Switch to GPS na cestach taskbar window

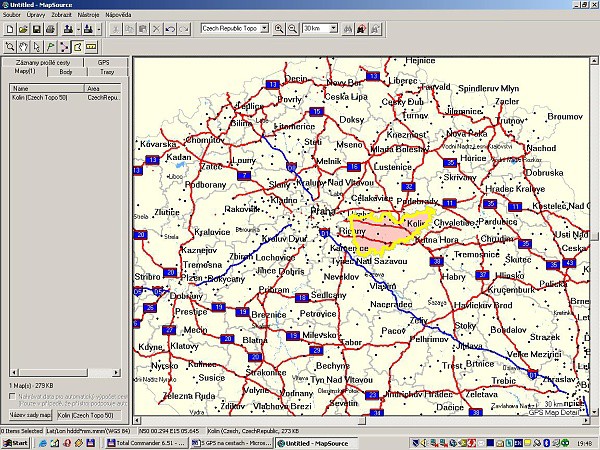click(x=232, y=443)
